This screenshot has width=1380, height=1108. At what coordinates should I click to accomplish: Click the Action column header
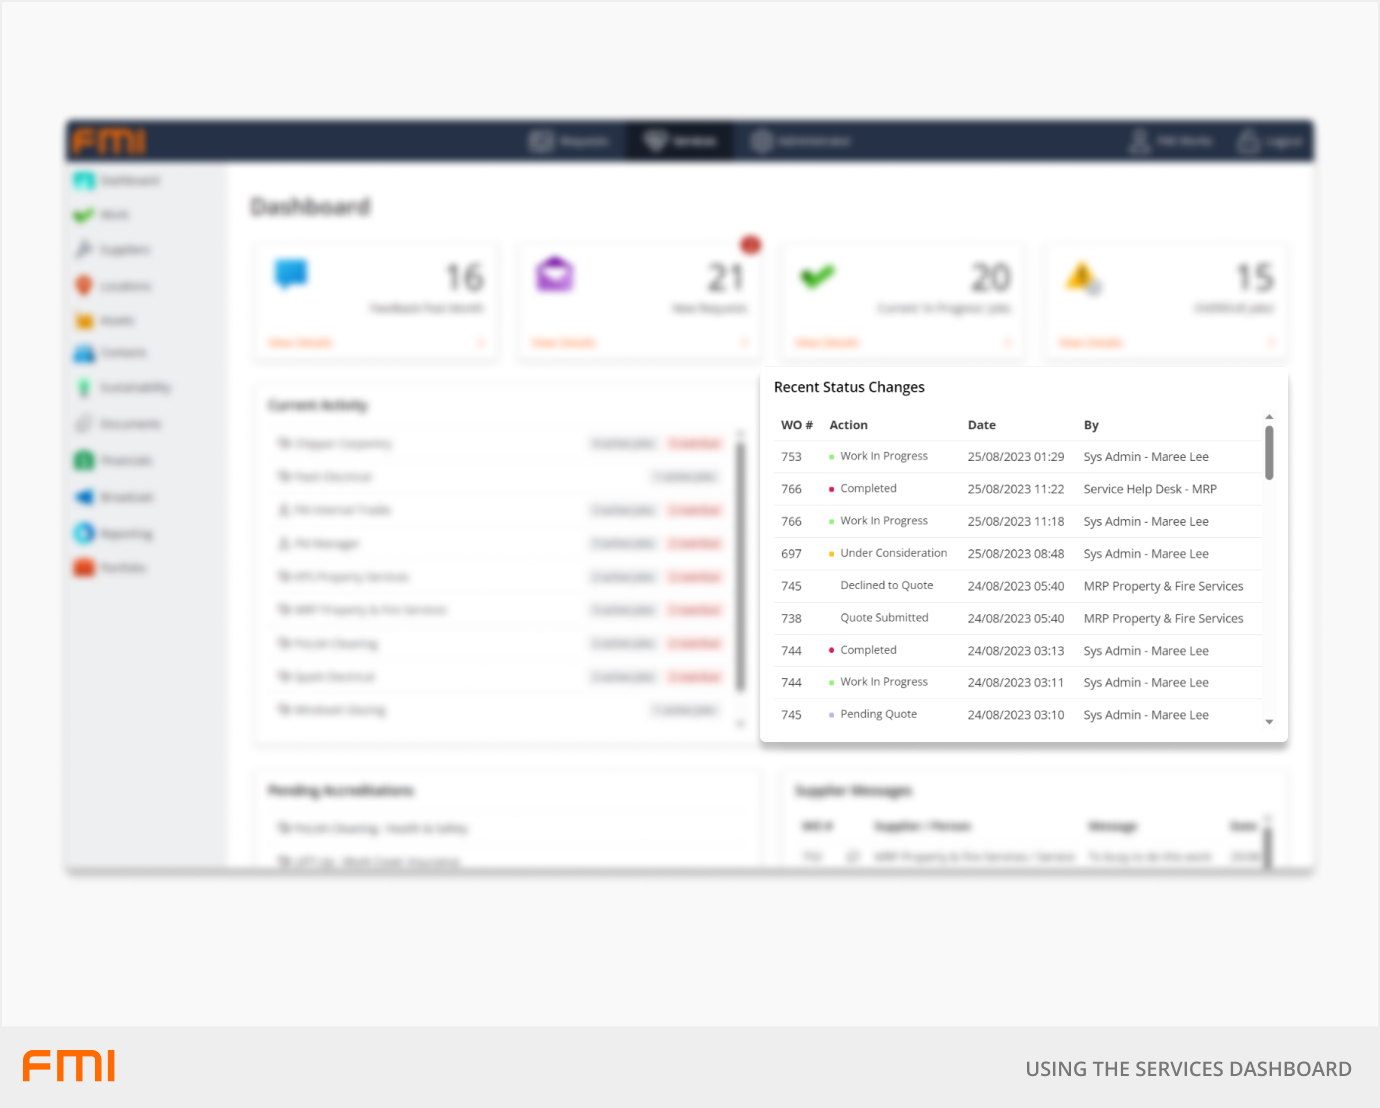coord(848,425)
